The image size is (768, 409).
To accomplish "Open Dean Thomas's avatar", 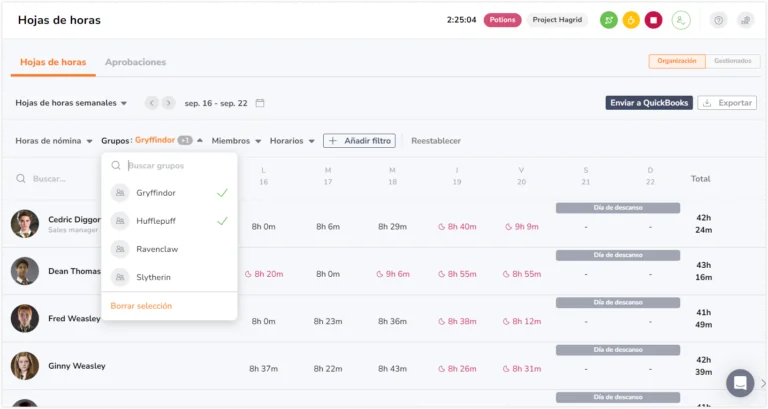I will point(24,271).
